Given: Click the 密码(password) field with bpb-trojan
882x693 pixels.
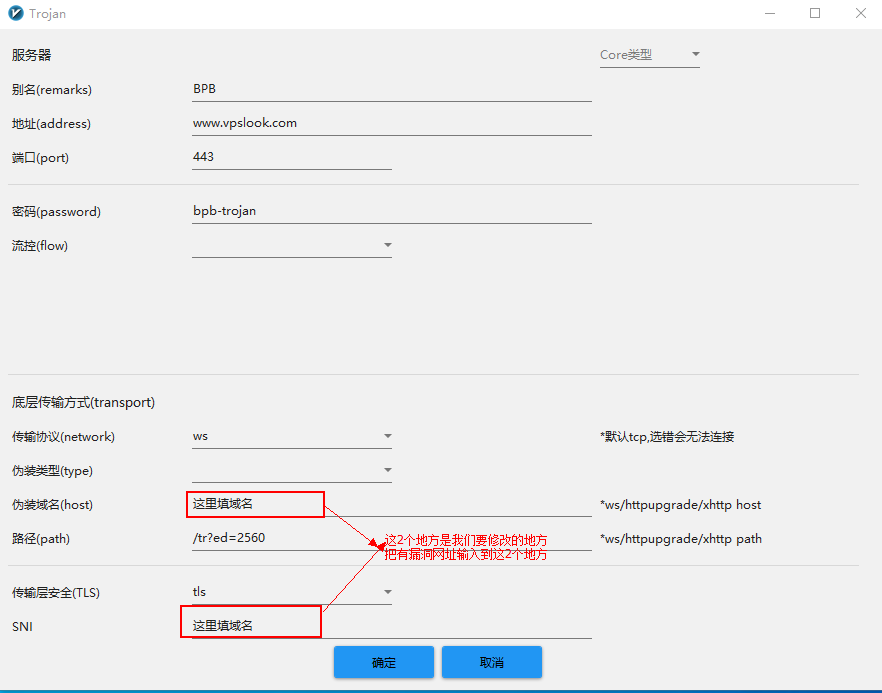Looking at the screenshot, I should pyautogui.click(x=391, y=211).
